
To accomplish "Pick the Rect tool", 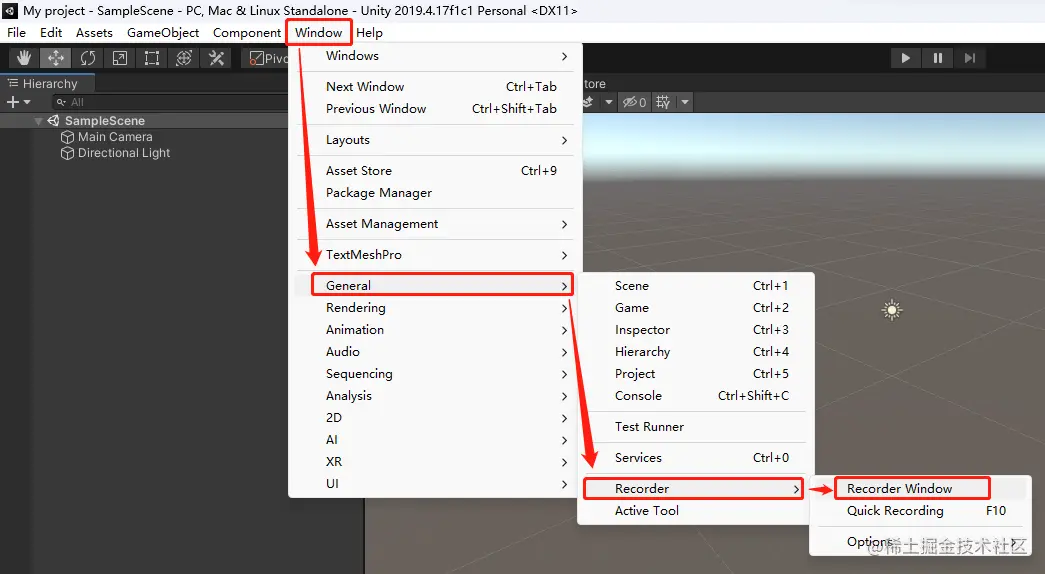I will (x=152, y=58).
